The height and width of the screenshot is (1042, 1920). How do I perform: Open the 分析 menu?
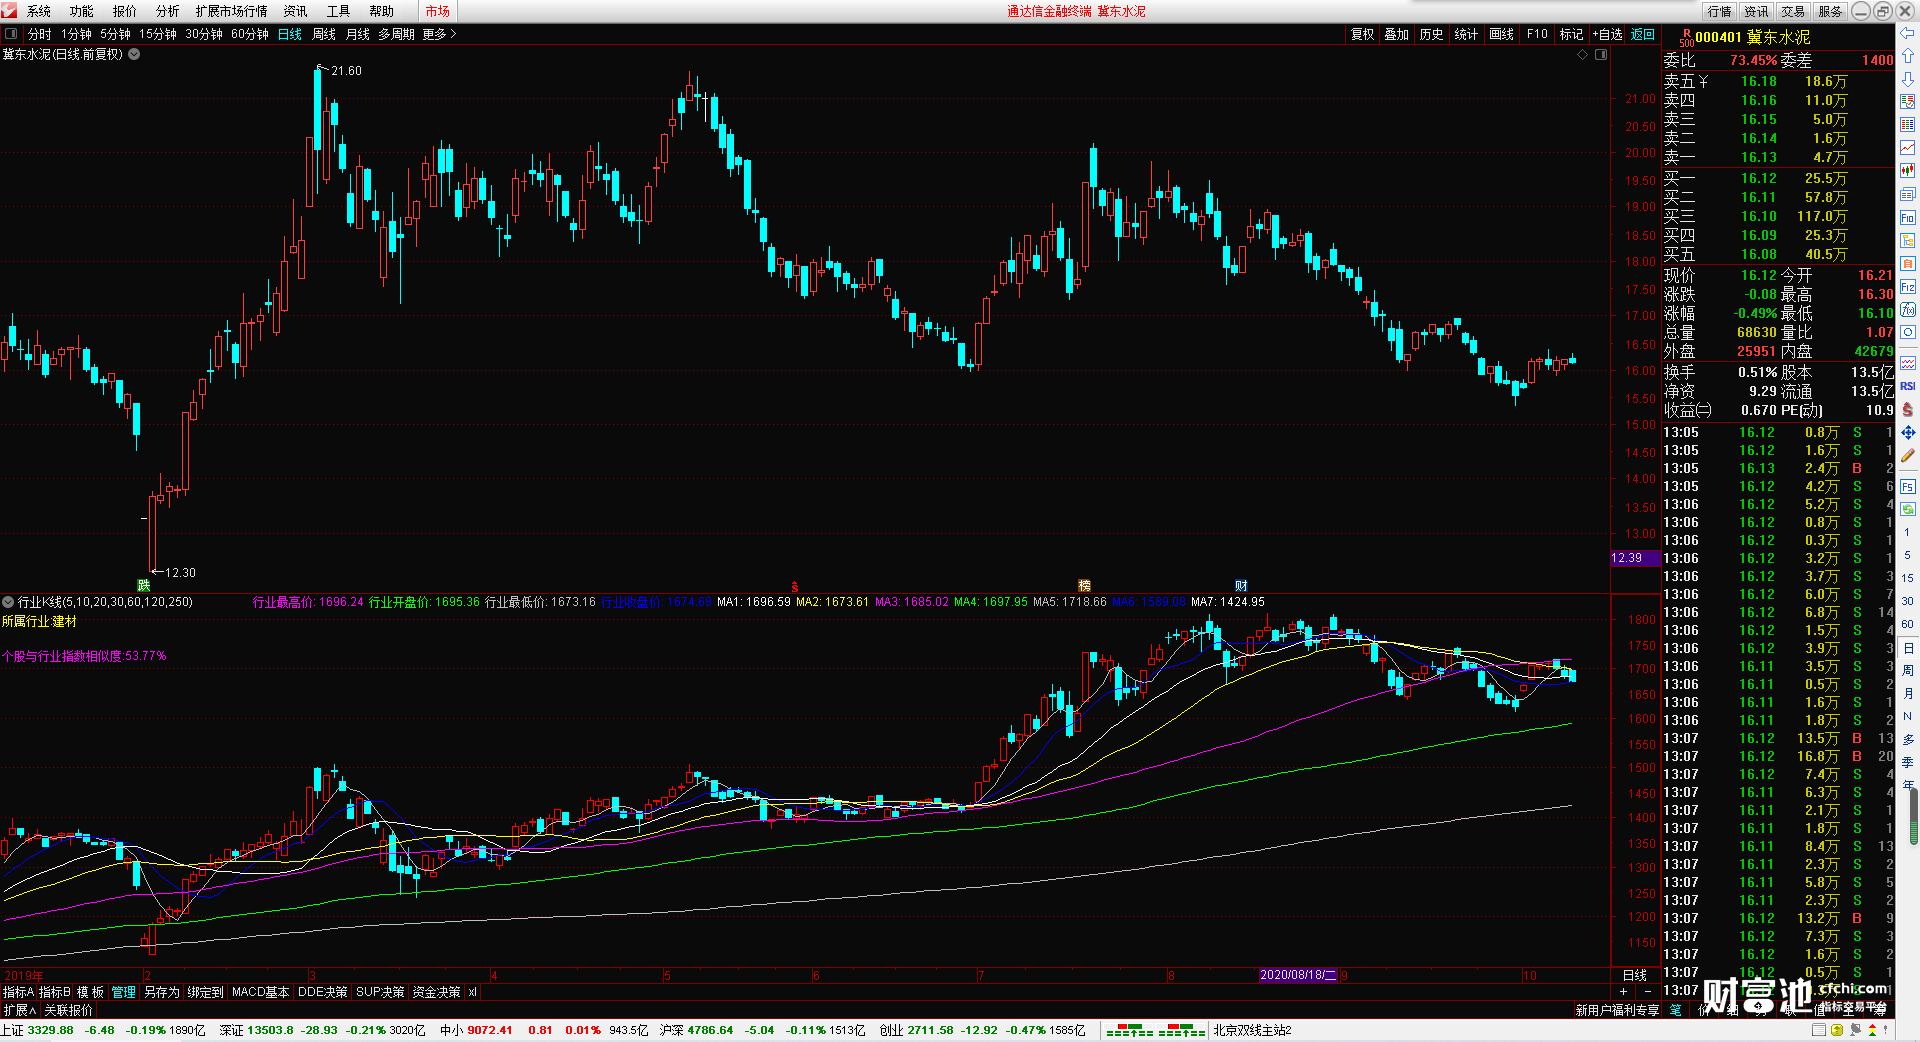(x=168, y=11)
